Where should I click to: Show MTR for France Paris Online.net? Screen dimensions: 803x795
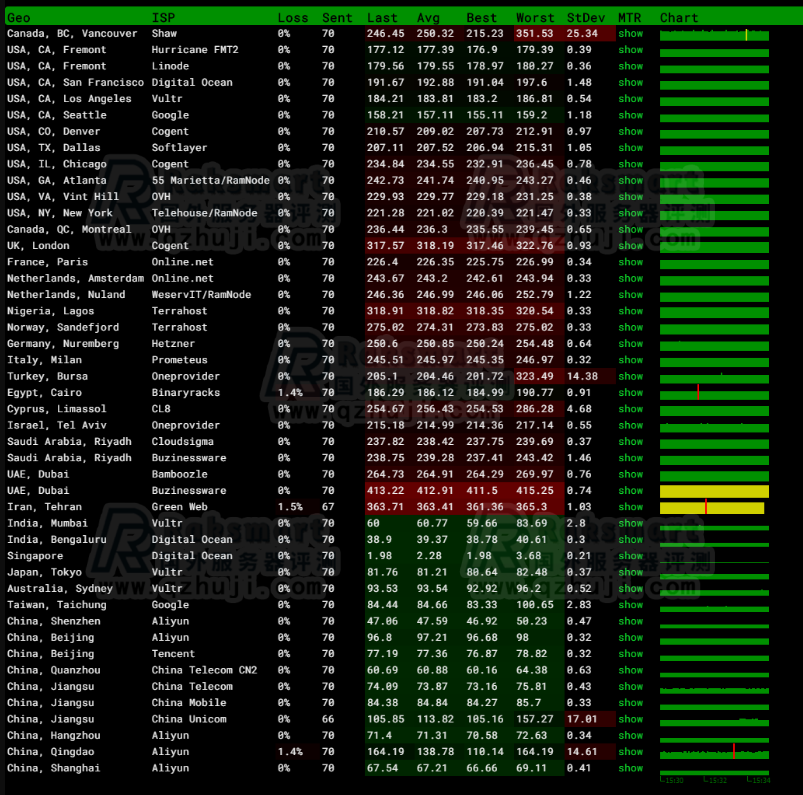[630, 262]
